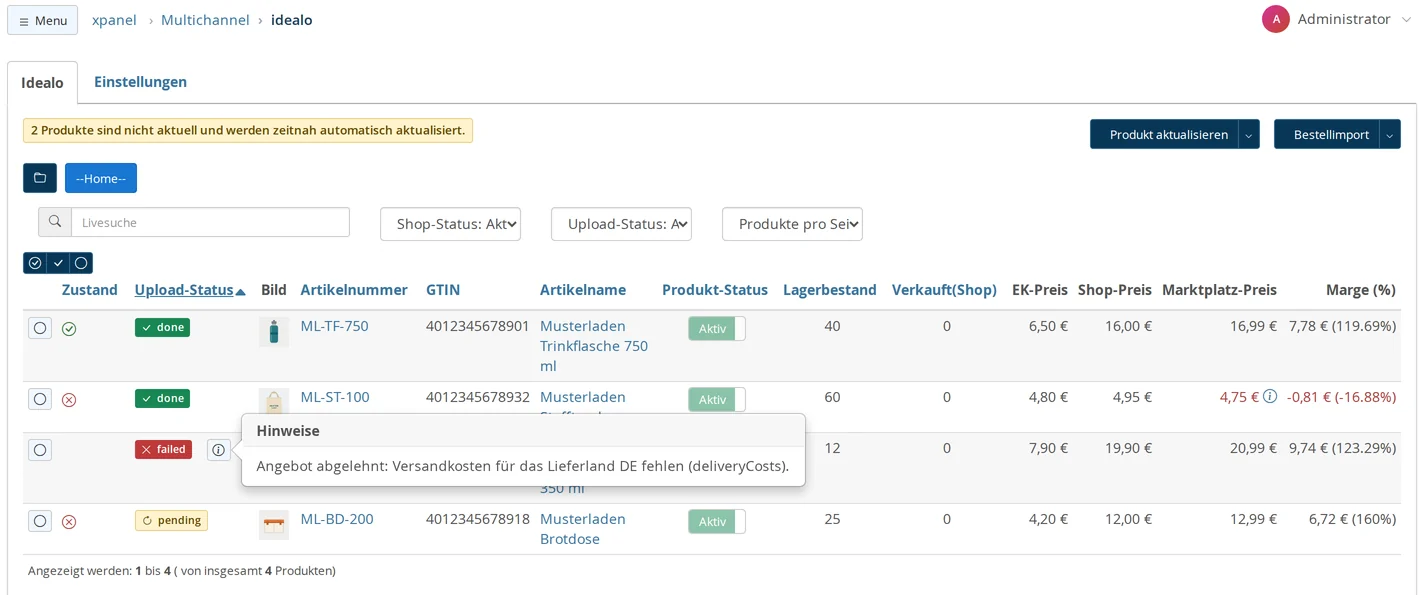Open Multichannel breadcrumb link
Viewport: 1424px width, 595px height.
(x=205, y=20)
